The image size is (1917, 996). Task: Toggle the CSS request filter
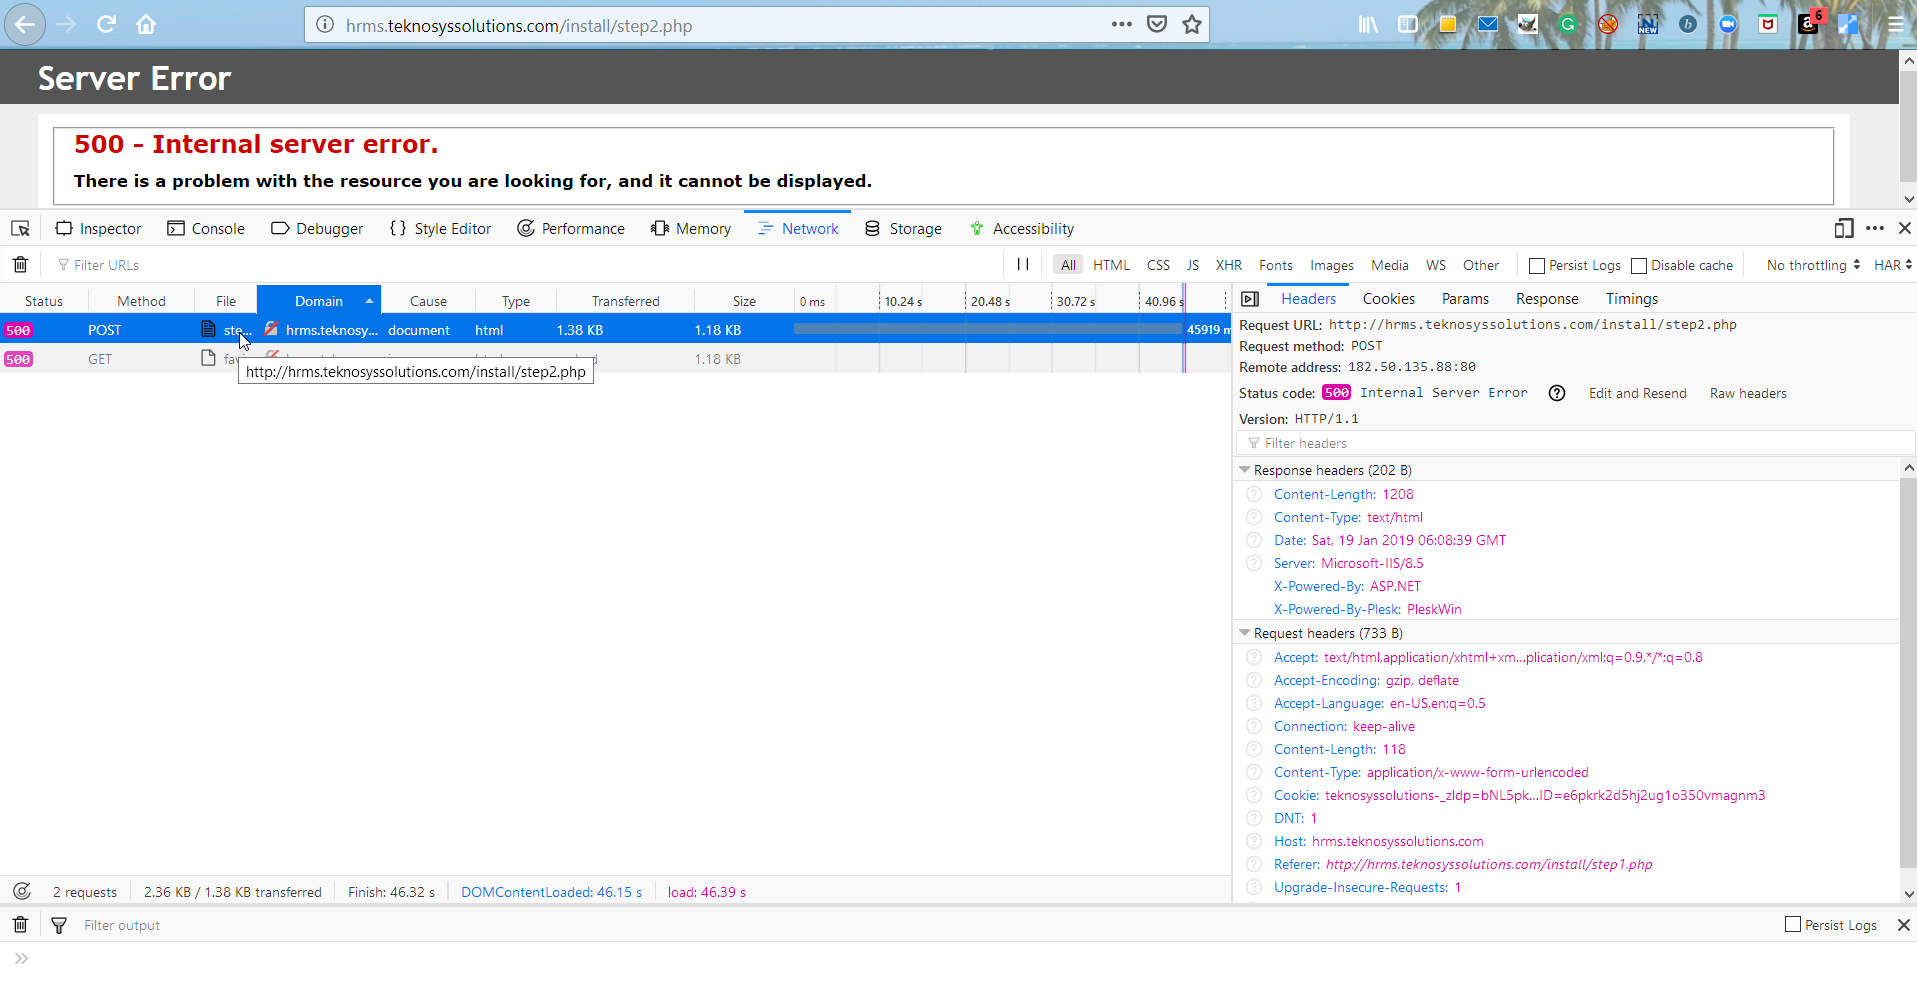[1158, 265]
